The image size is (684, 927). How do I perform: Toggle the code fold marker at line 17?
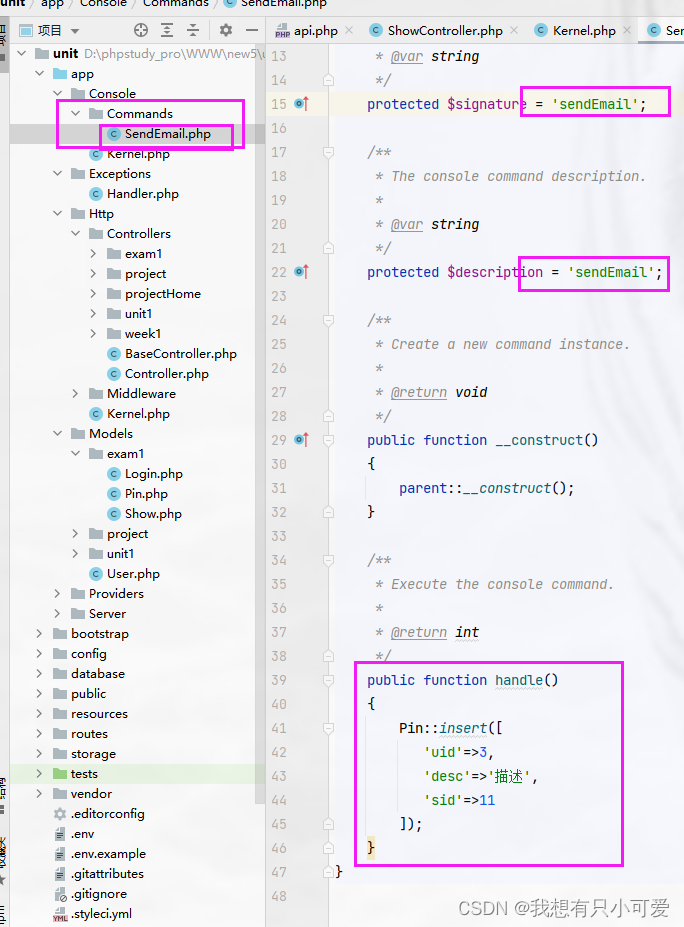pos(330,152)
